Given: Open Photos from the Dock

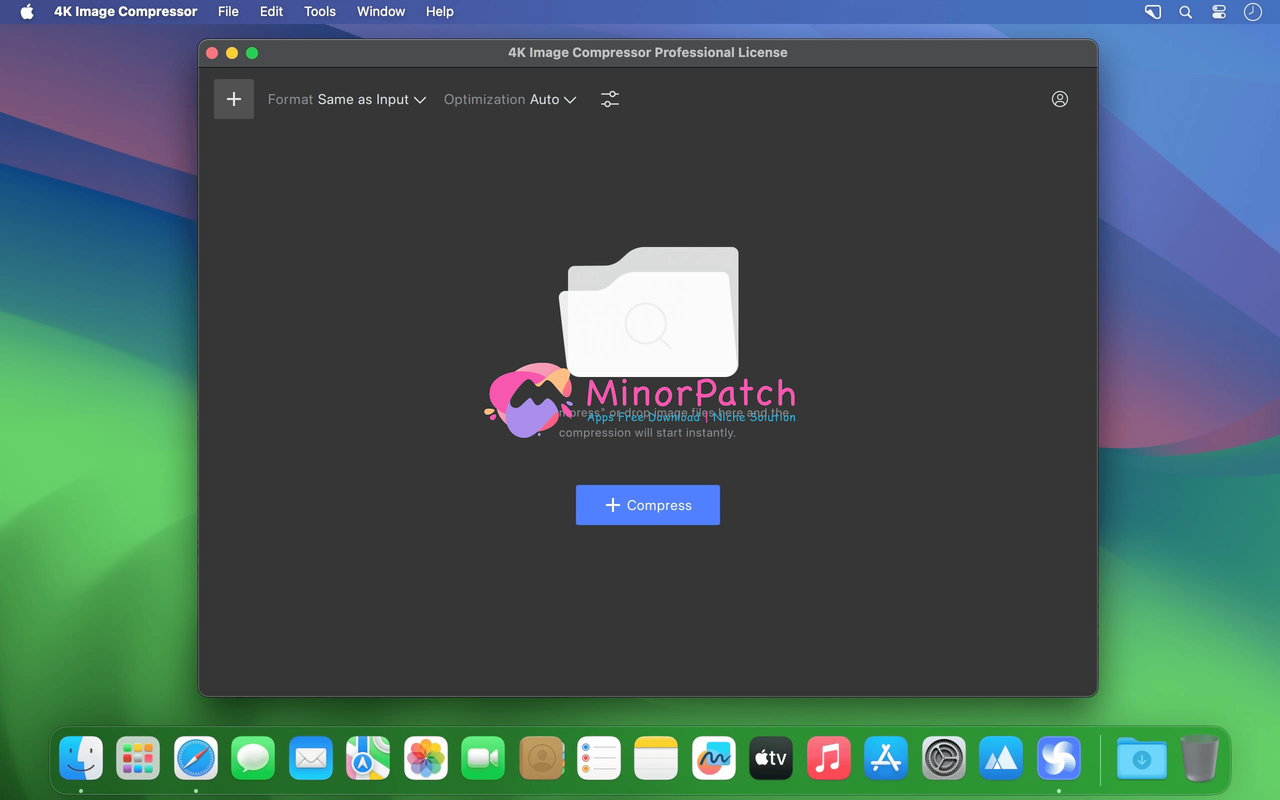Looking at the screenshot, I should [426, 759].
